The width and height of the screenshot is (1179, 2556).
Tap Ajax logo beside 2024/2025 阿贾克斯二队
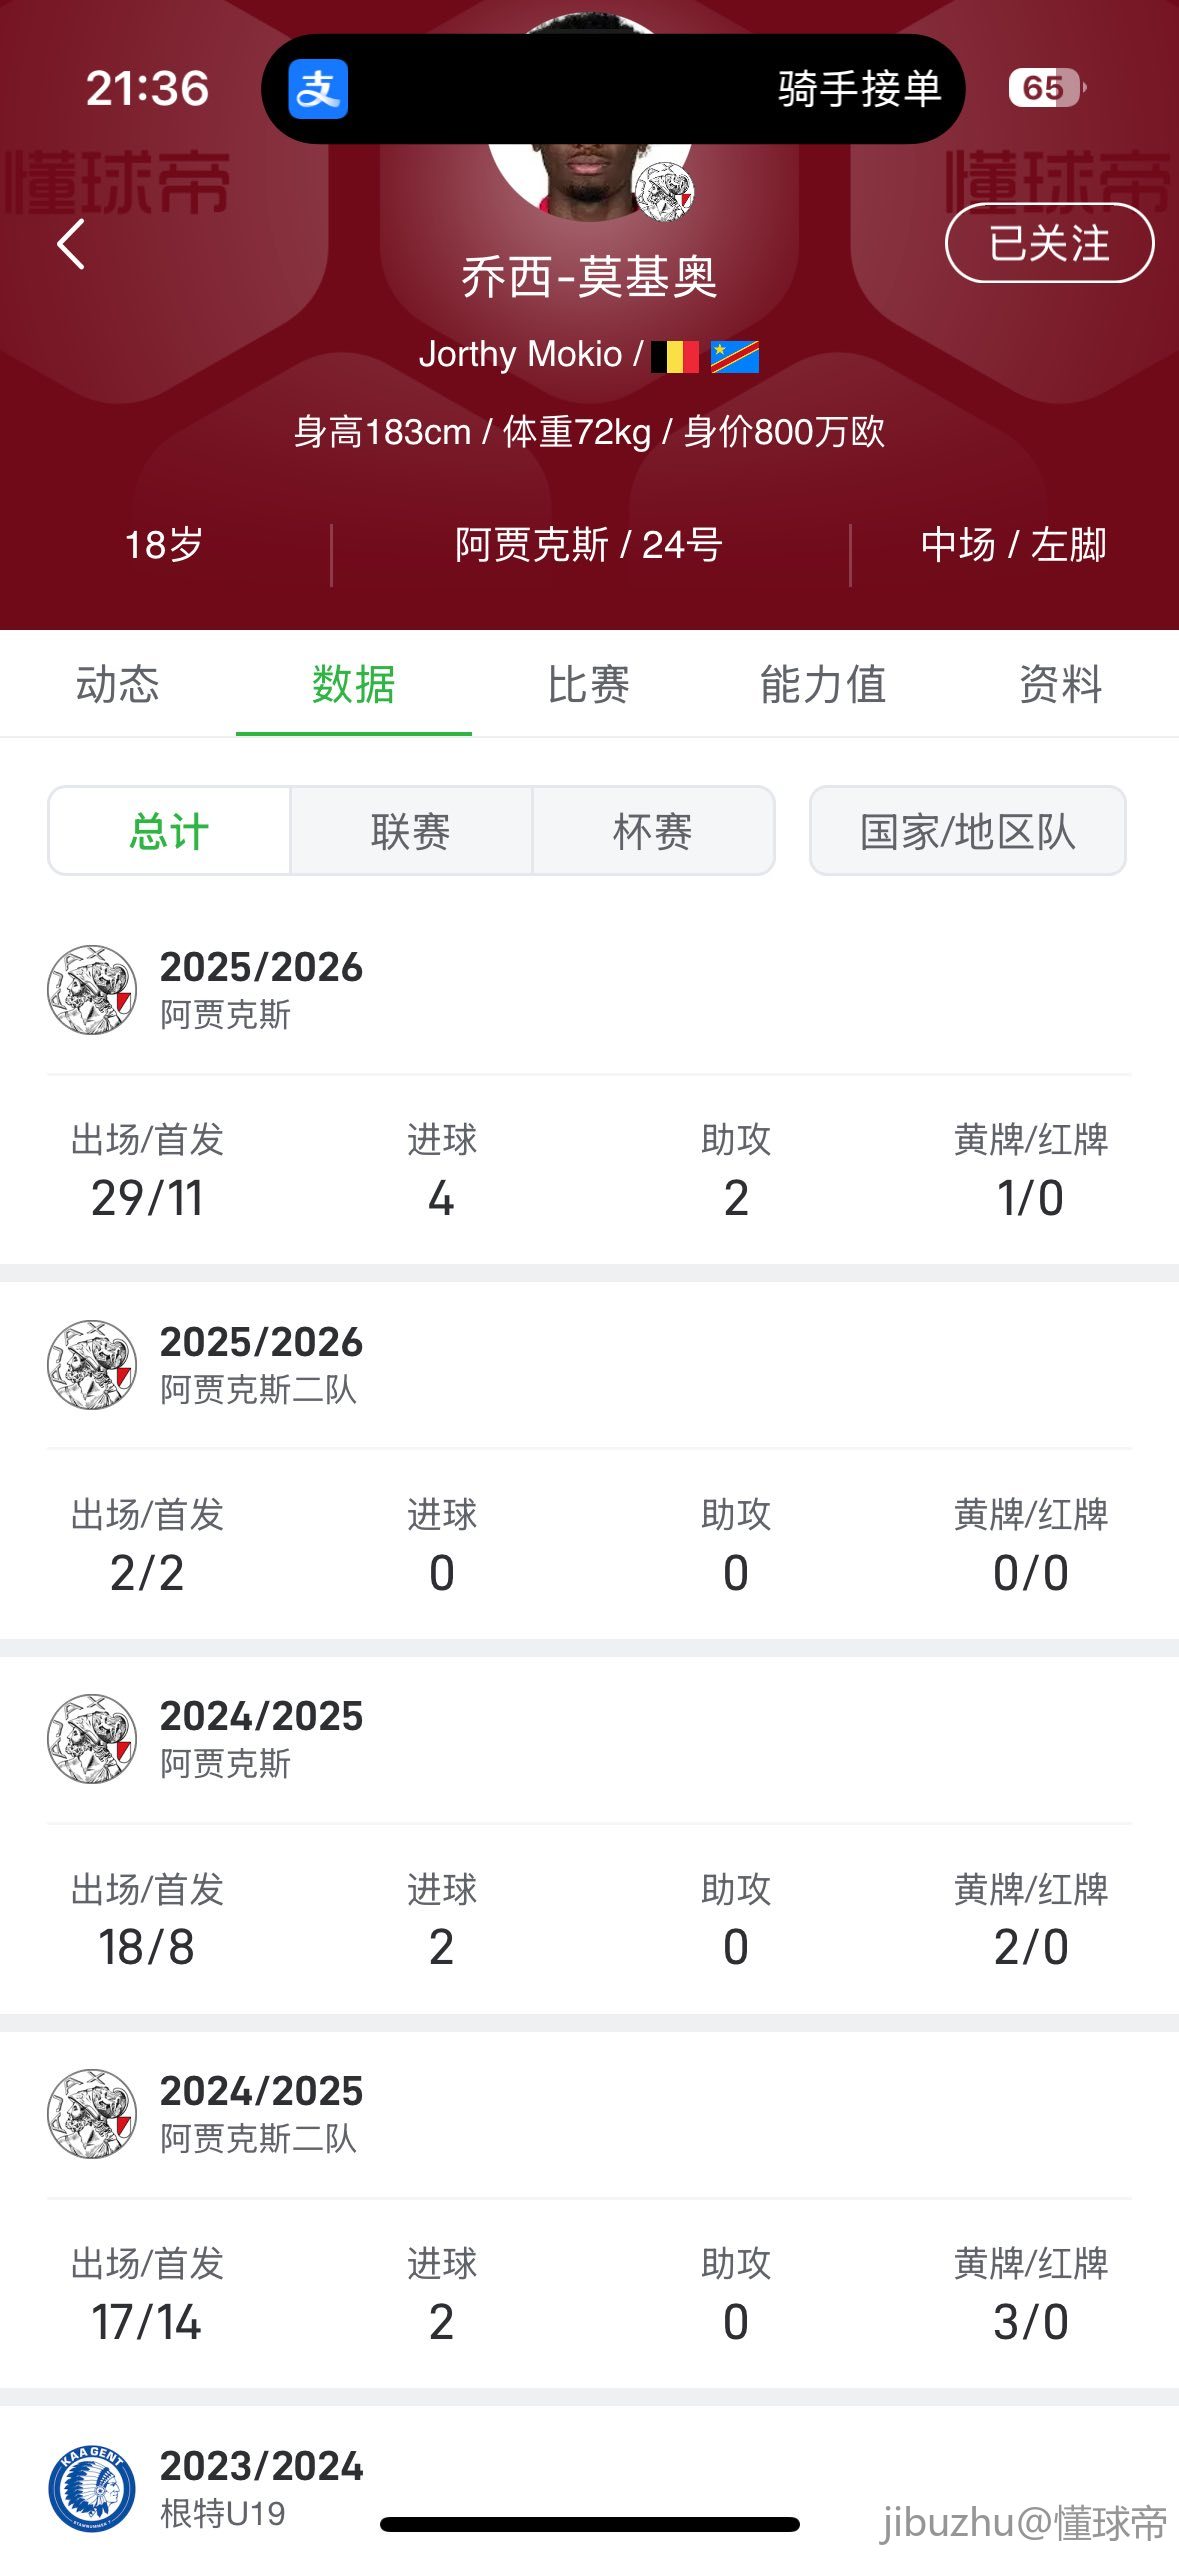click(92, 2114)
